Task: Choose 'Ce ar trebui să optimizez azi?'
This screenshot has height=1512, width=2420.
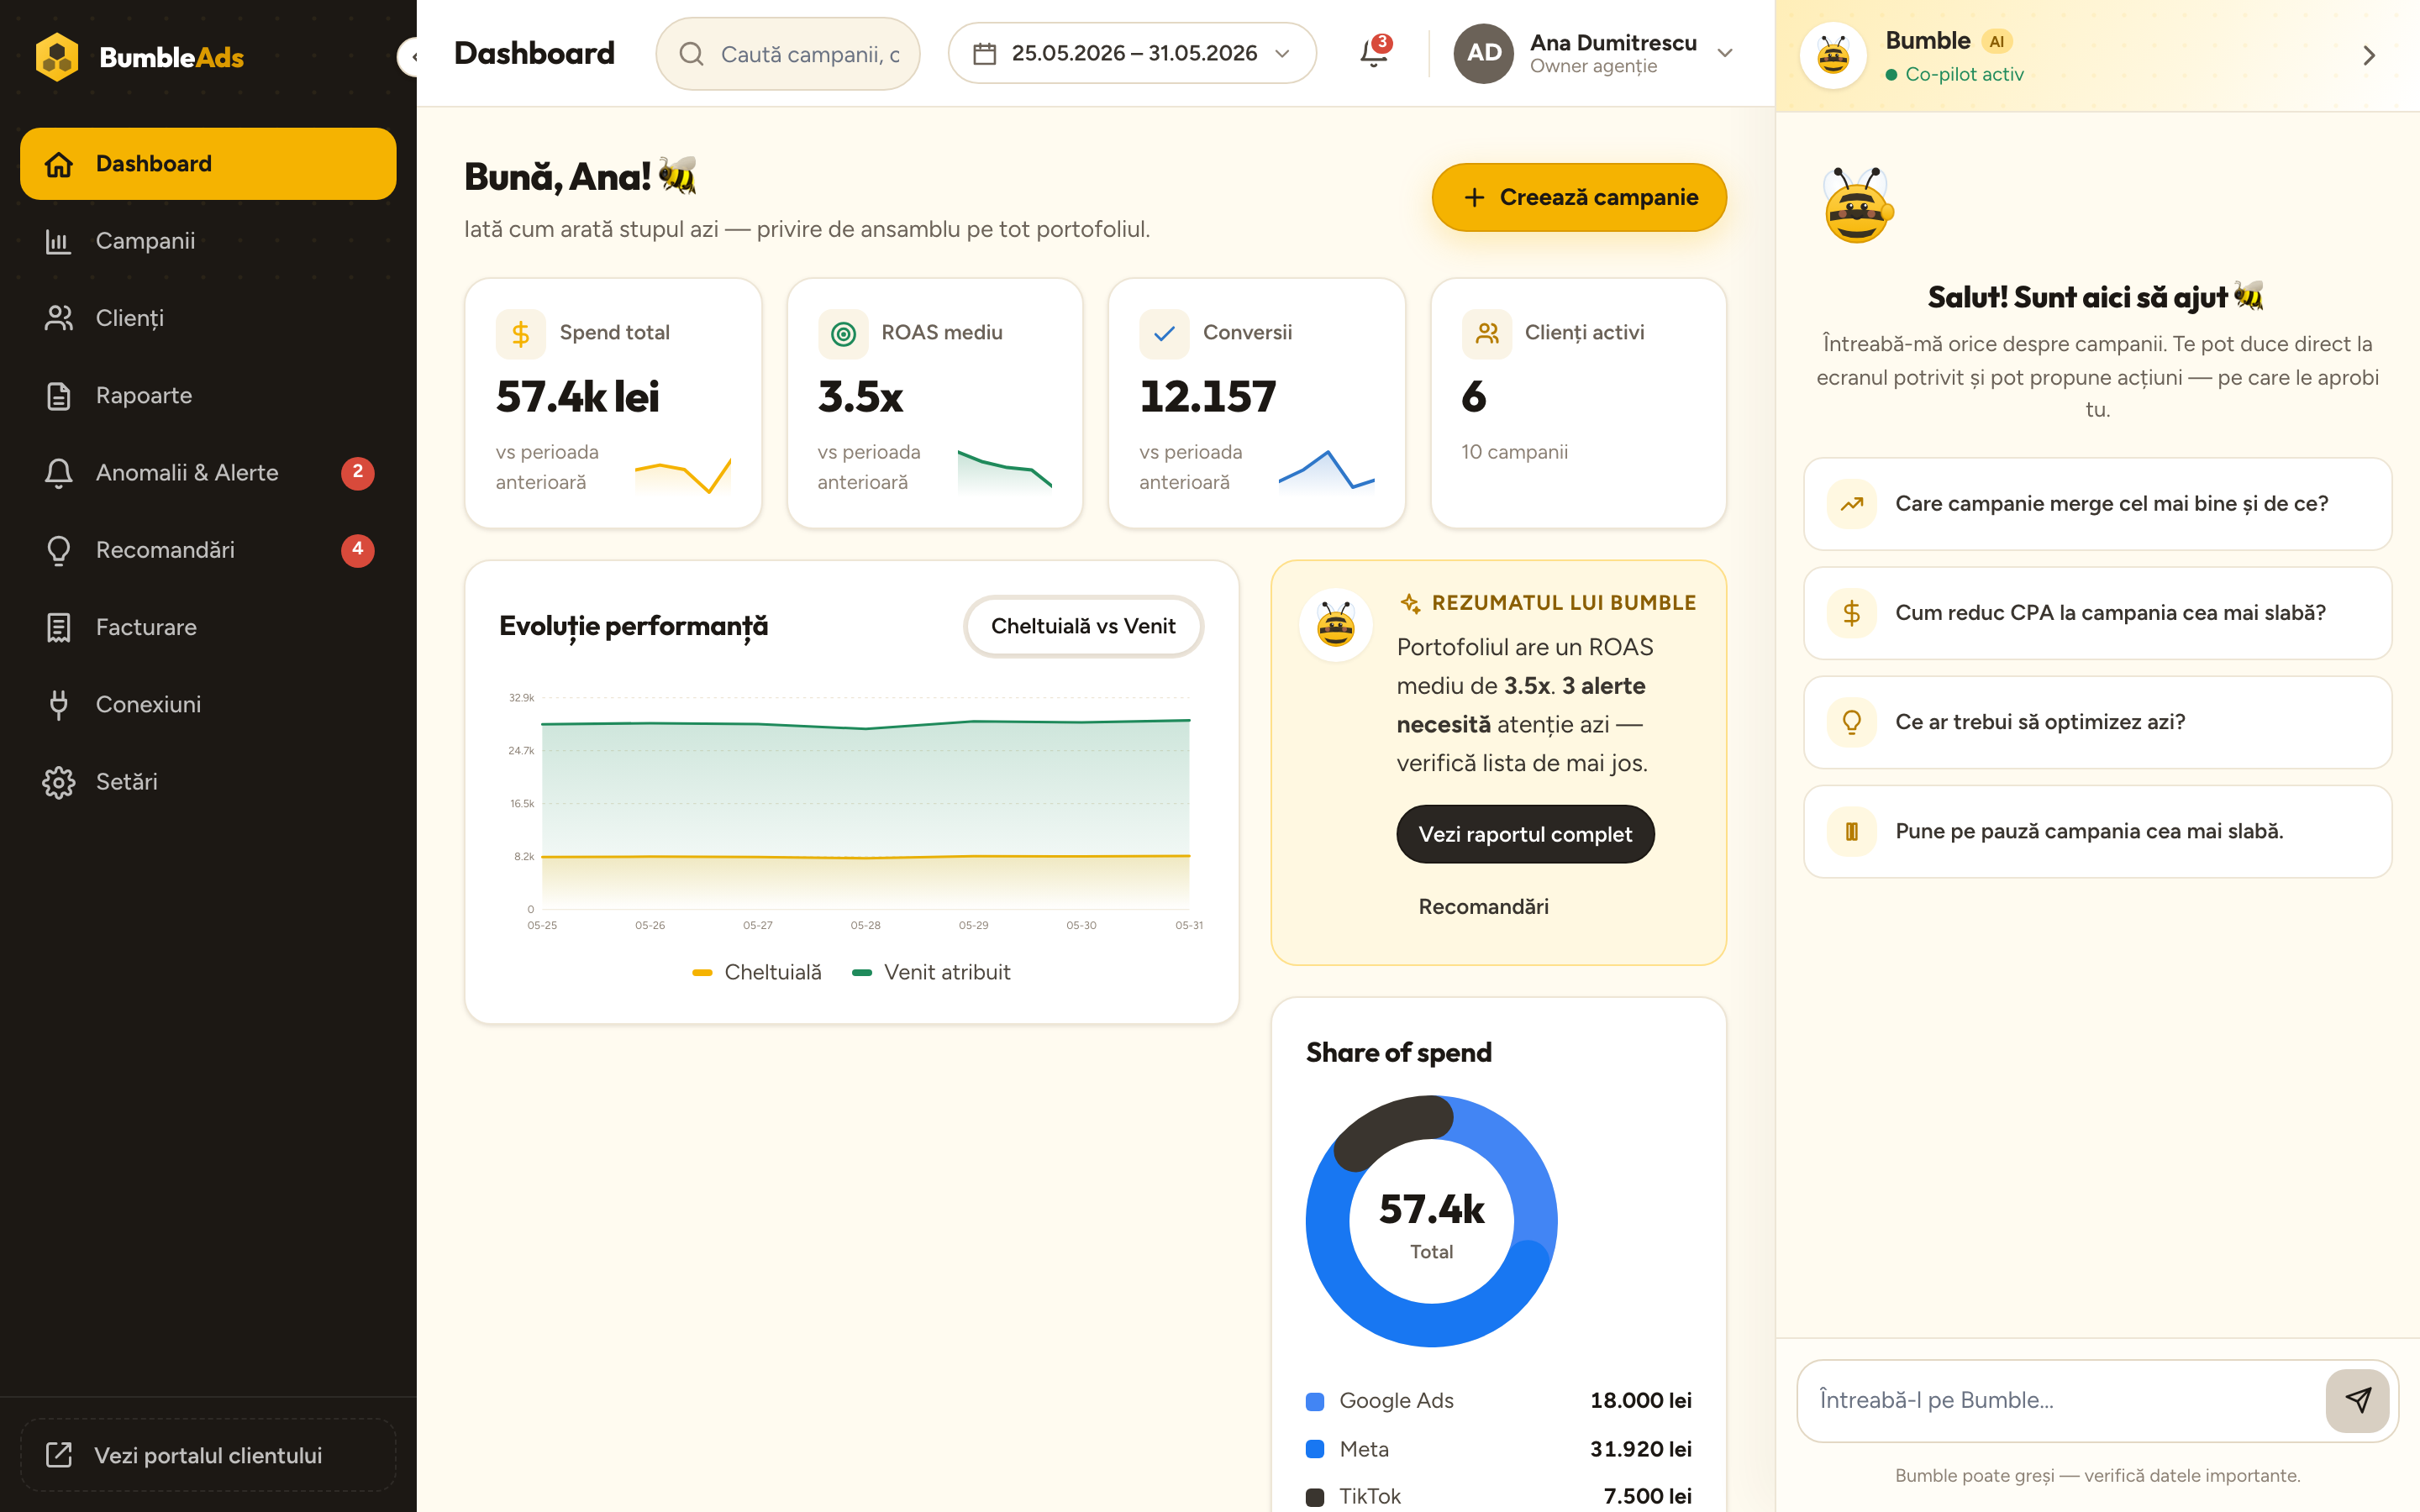Action: [2097, 722]
